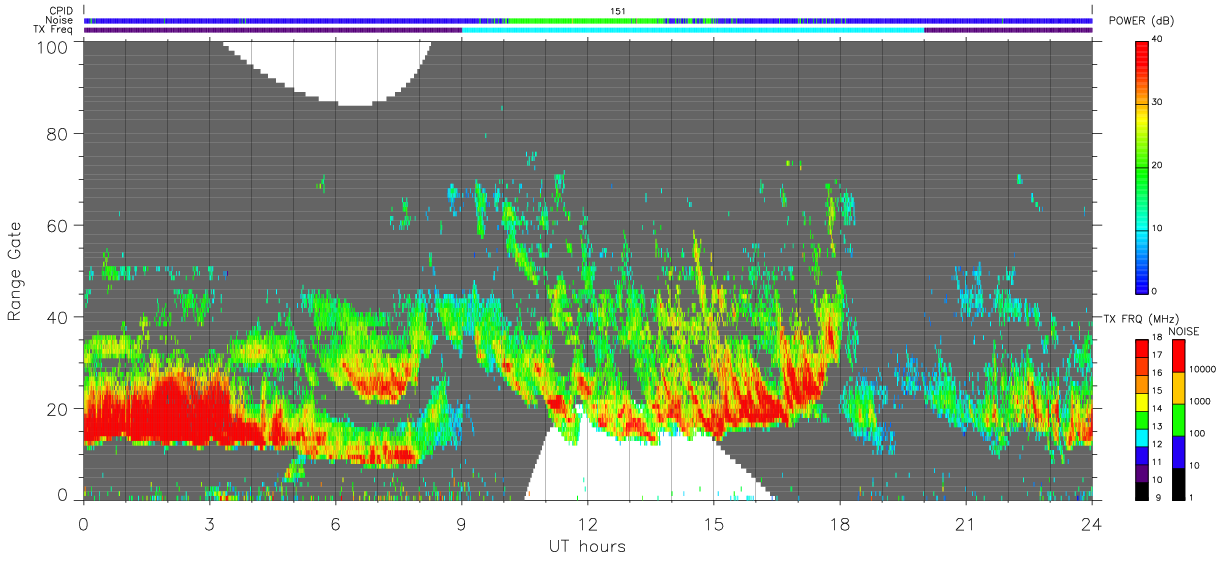
Task: Click the red segment of NOISE scale
Action: [x=1180, y=355]
